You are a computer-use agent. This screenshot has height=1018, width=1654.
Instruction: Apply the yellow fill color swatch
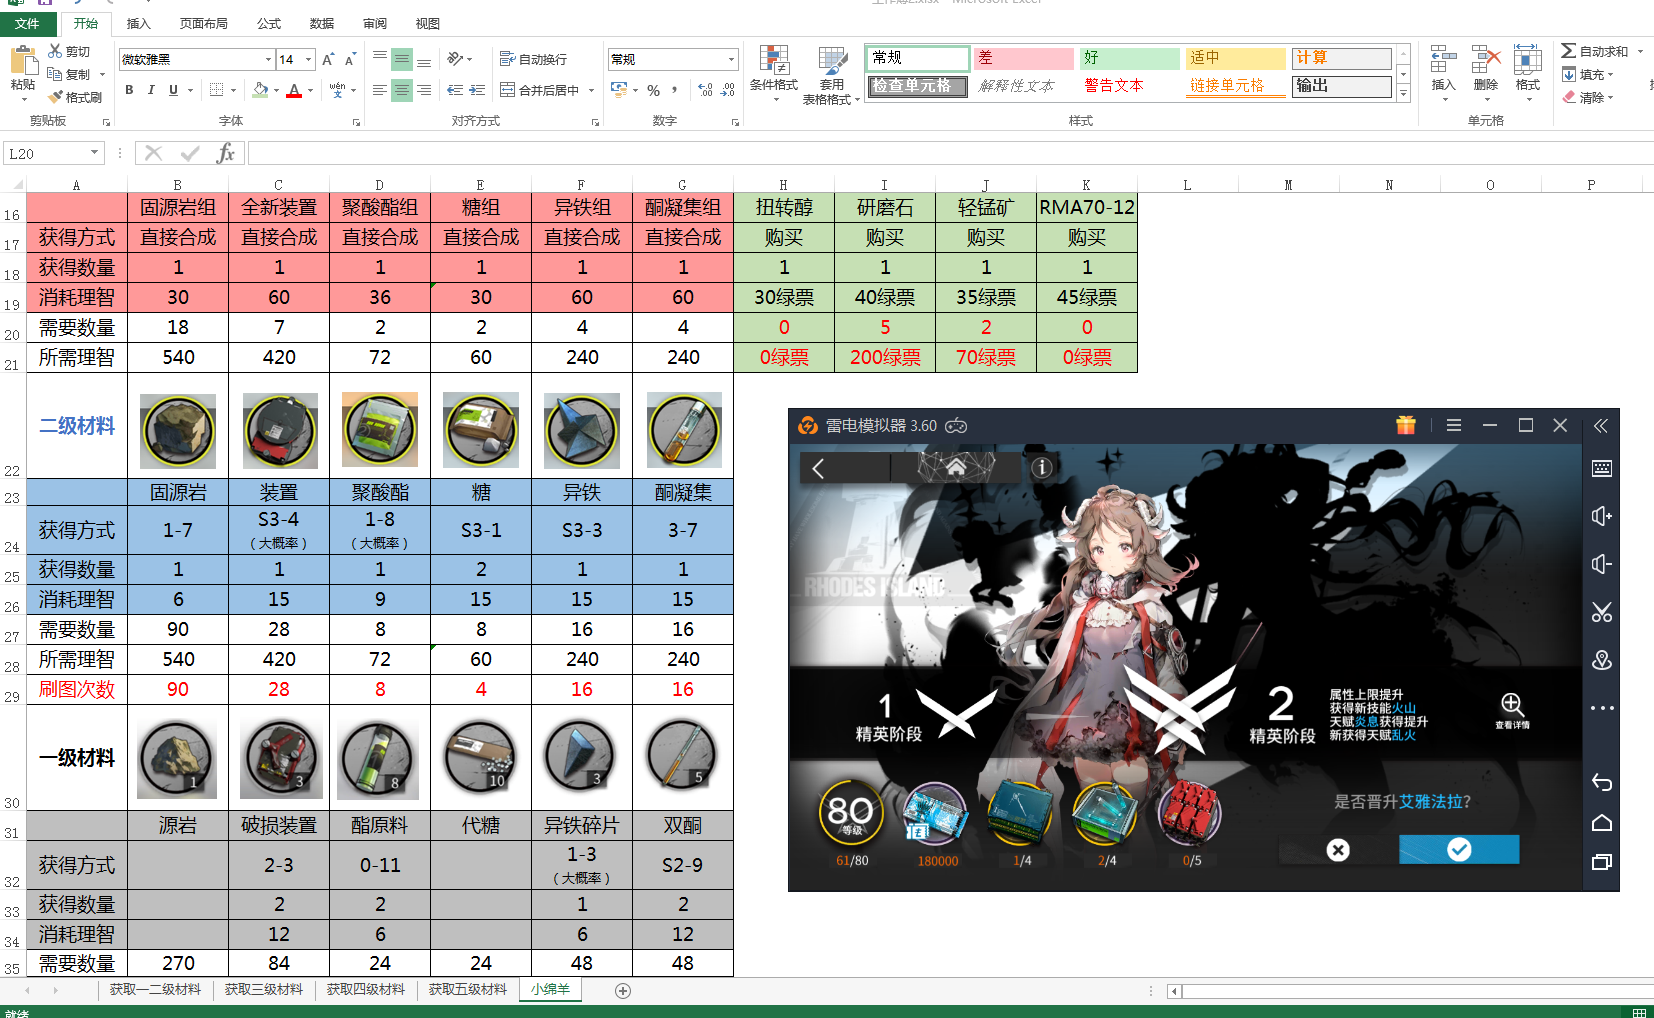260,90
